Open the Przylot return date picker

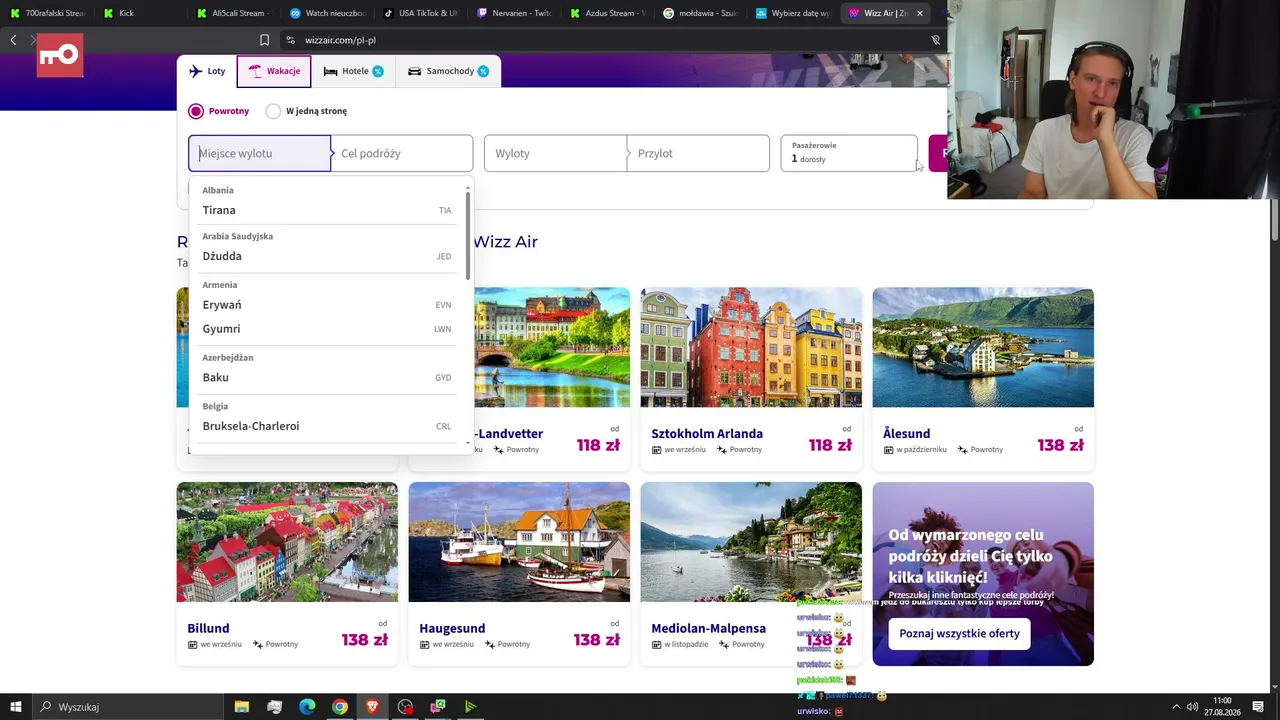698,153
